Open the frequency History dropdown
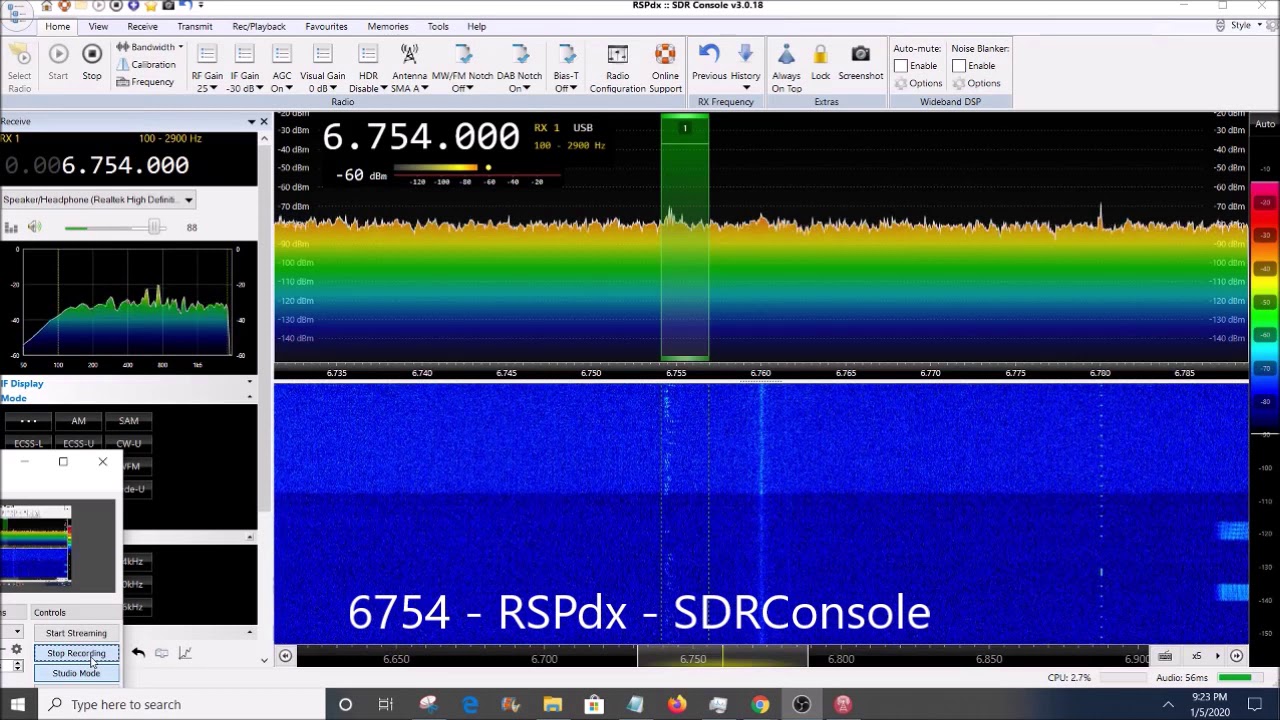1280x720 pixels. tap(745, 68)
